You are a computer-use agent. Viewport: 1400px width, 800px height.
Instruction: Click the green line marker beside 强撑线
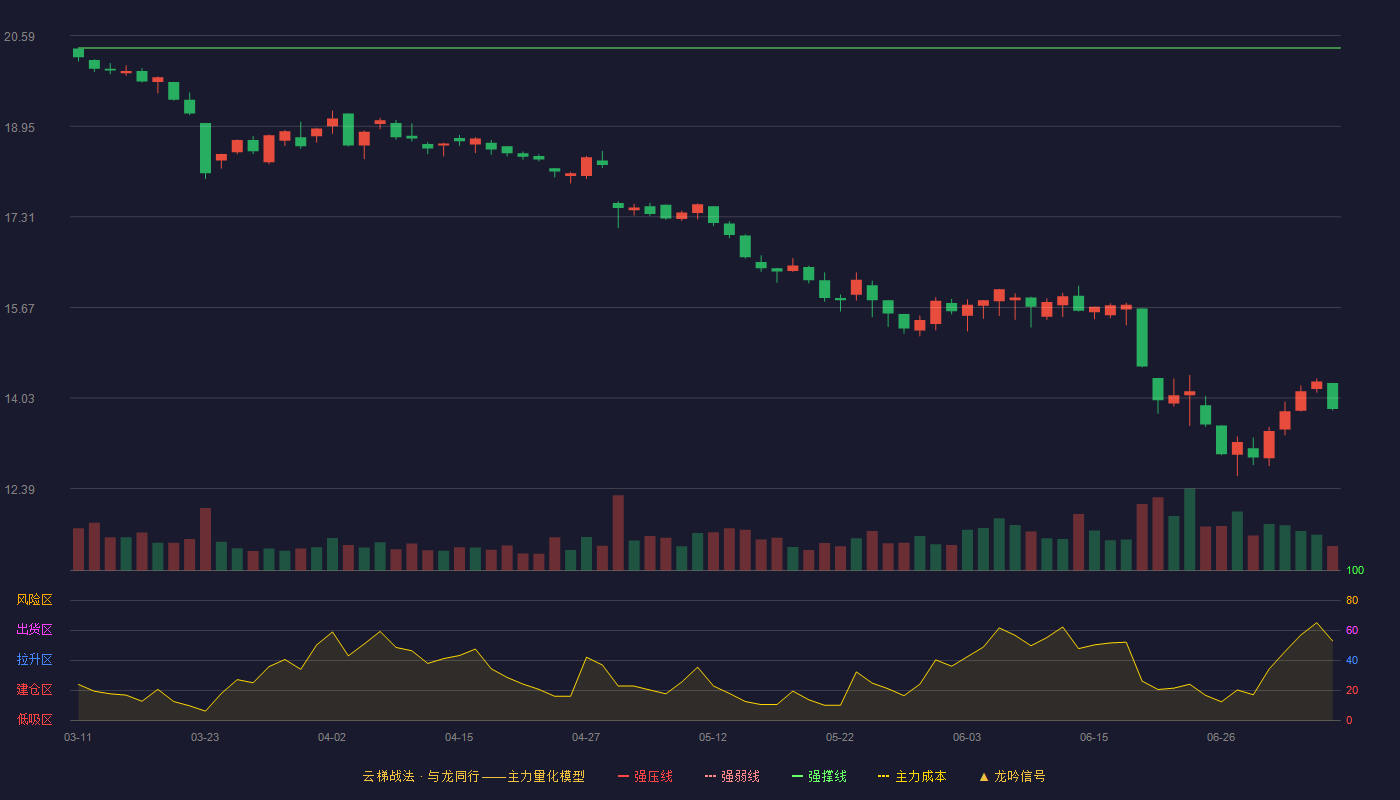tap(797, 776)
